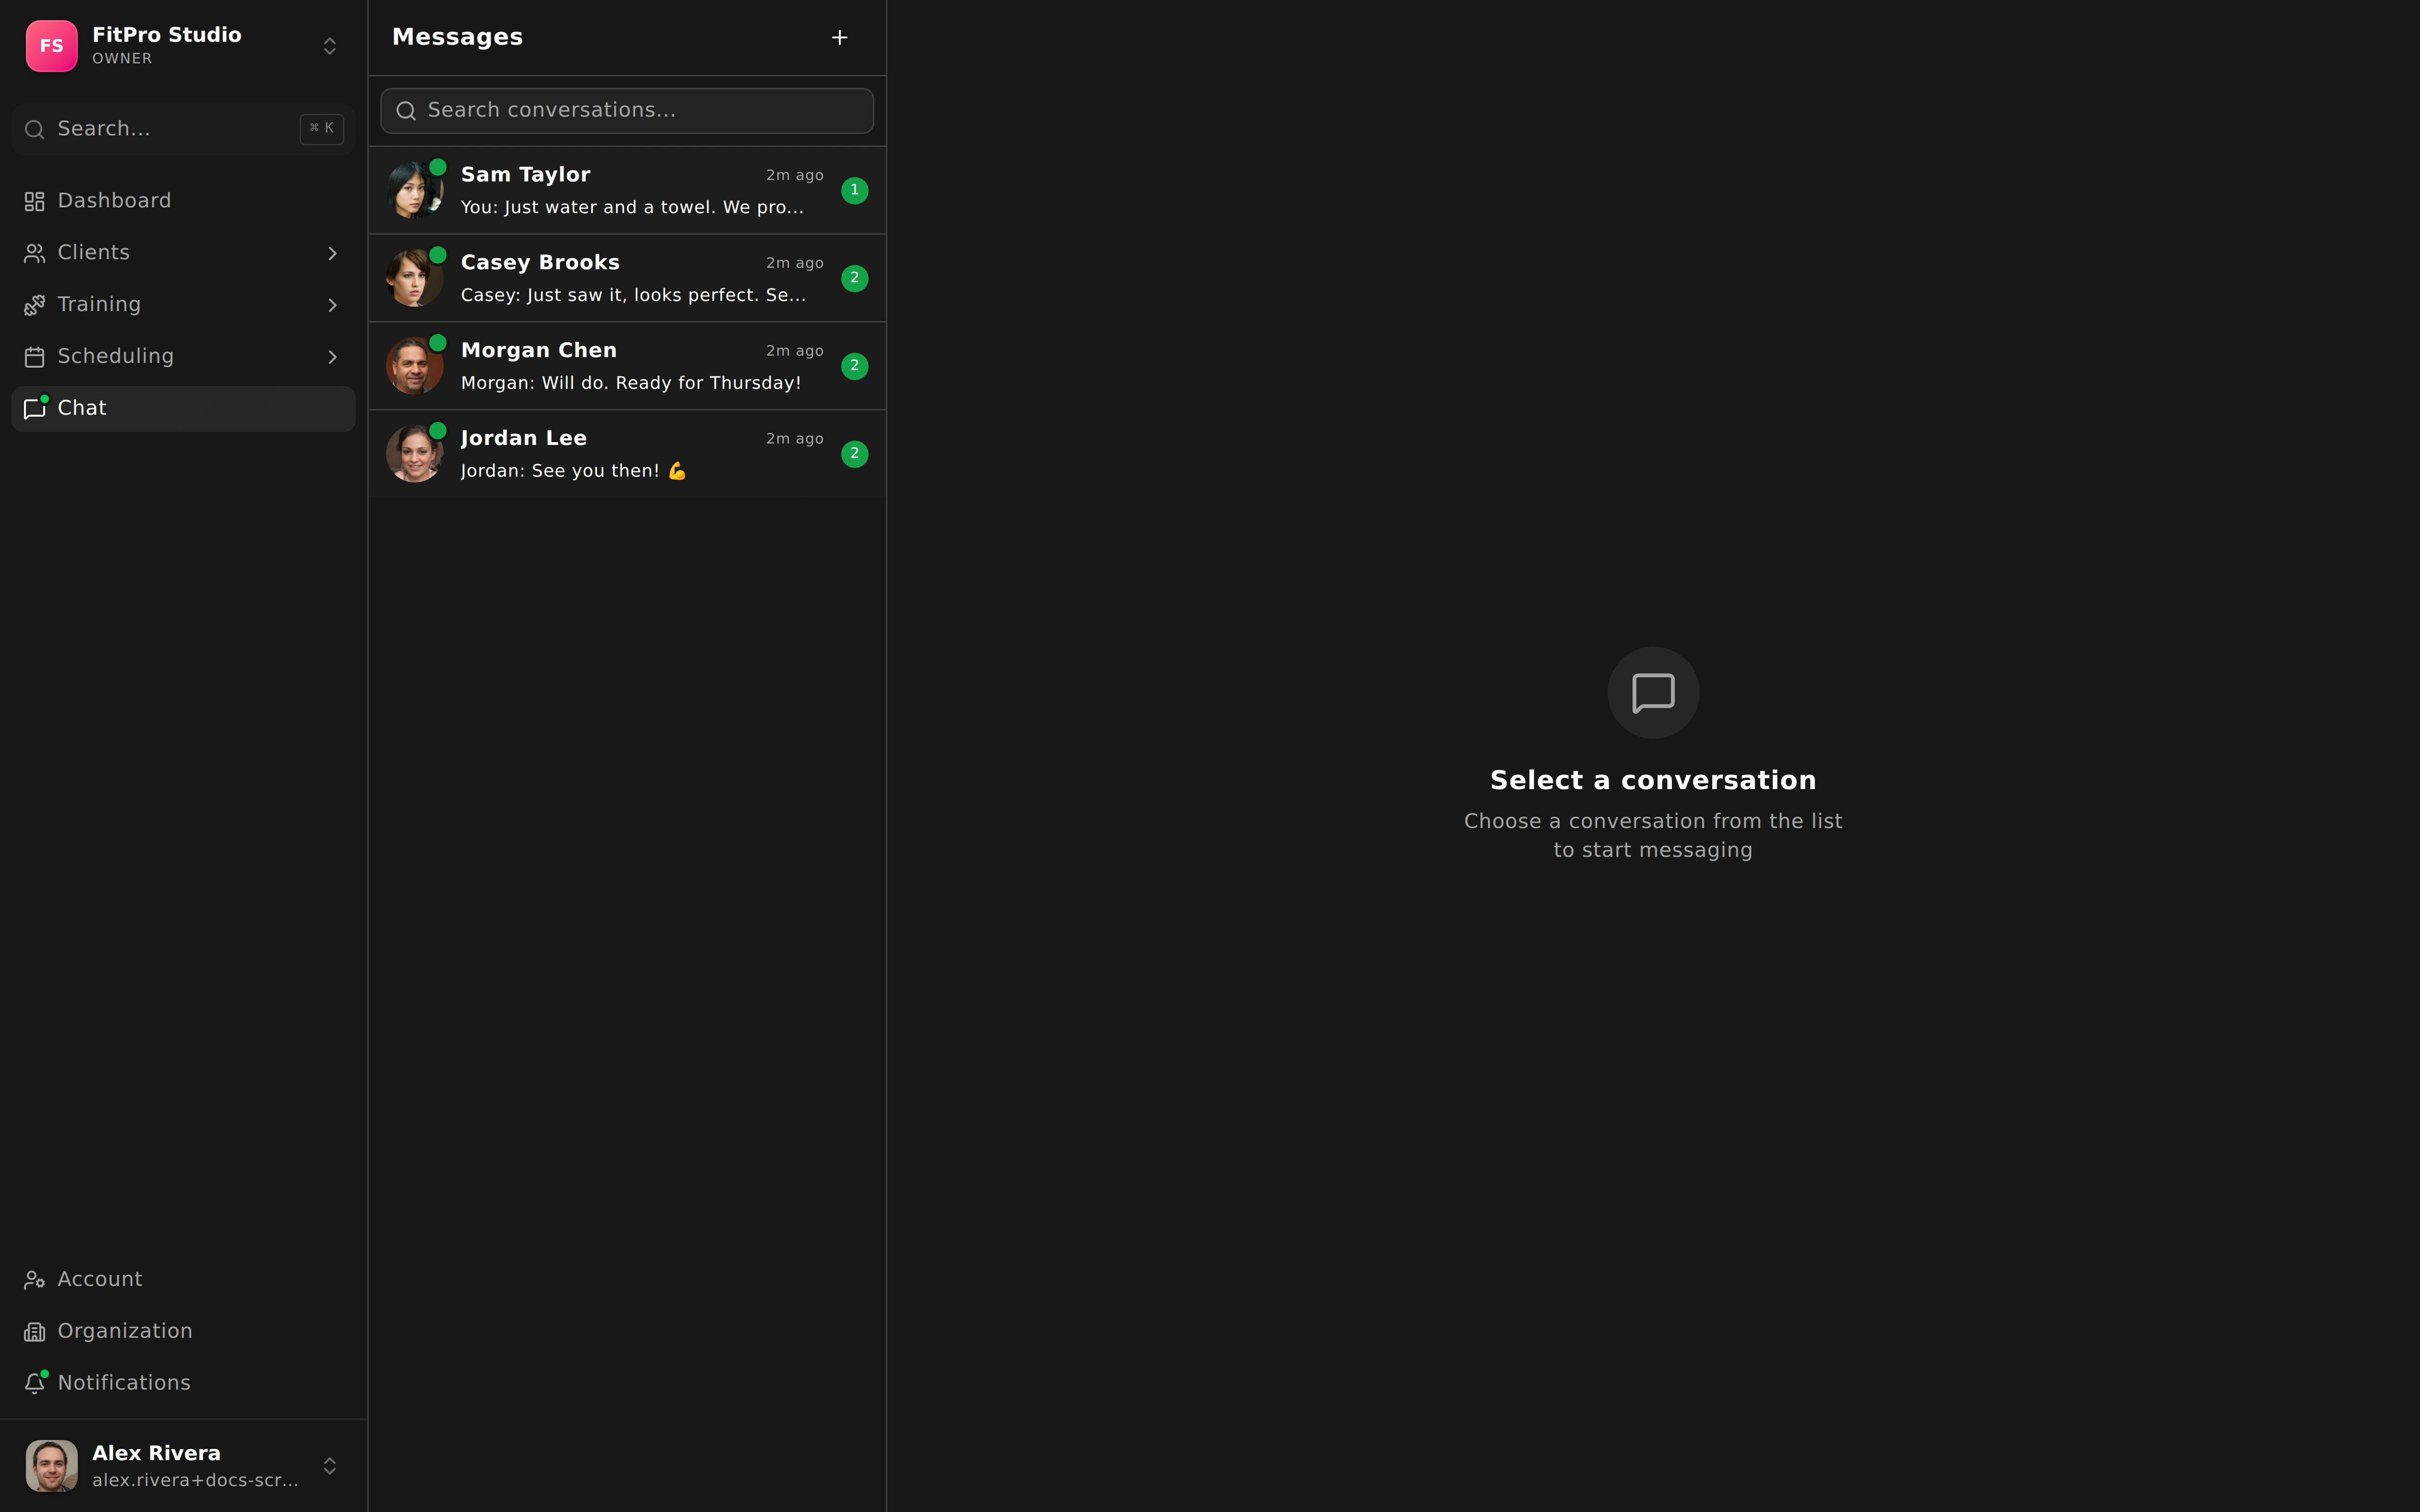Image resolution: width=2420 pixels, height=1512 pixels.
Task: Click the magnifier icon in Search conversations
Action: 406,111
